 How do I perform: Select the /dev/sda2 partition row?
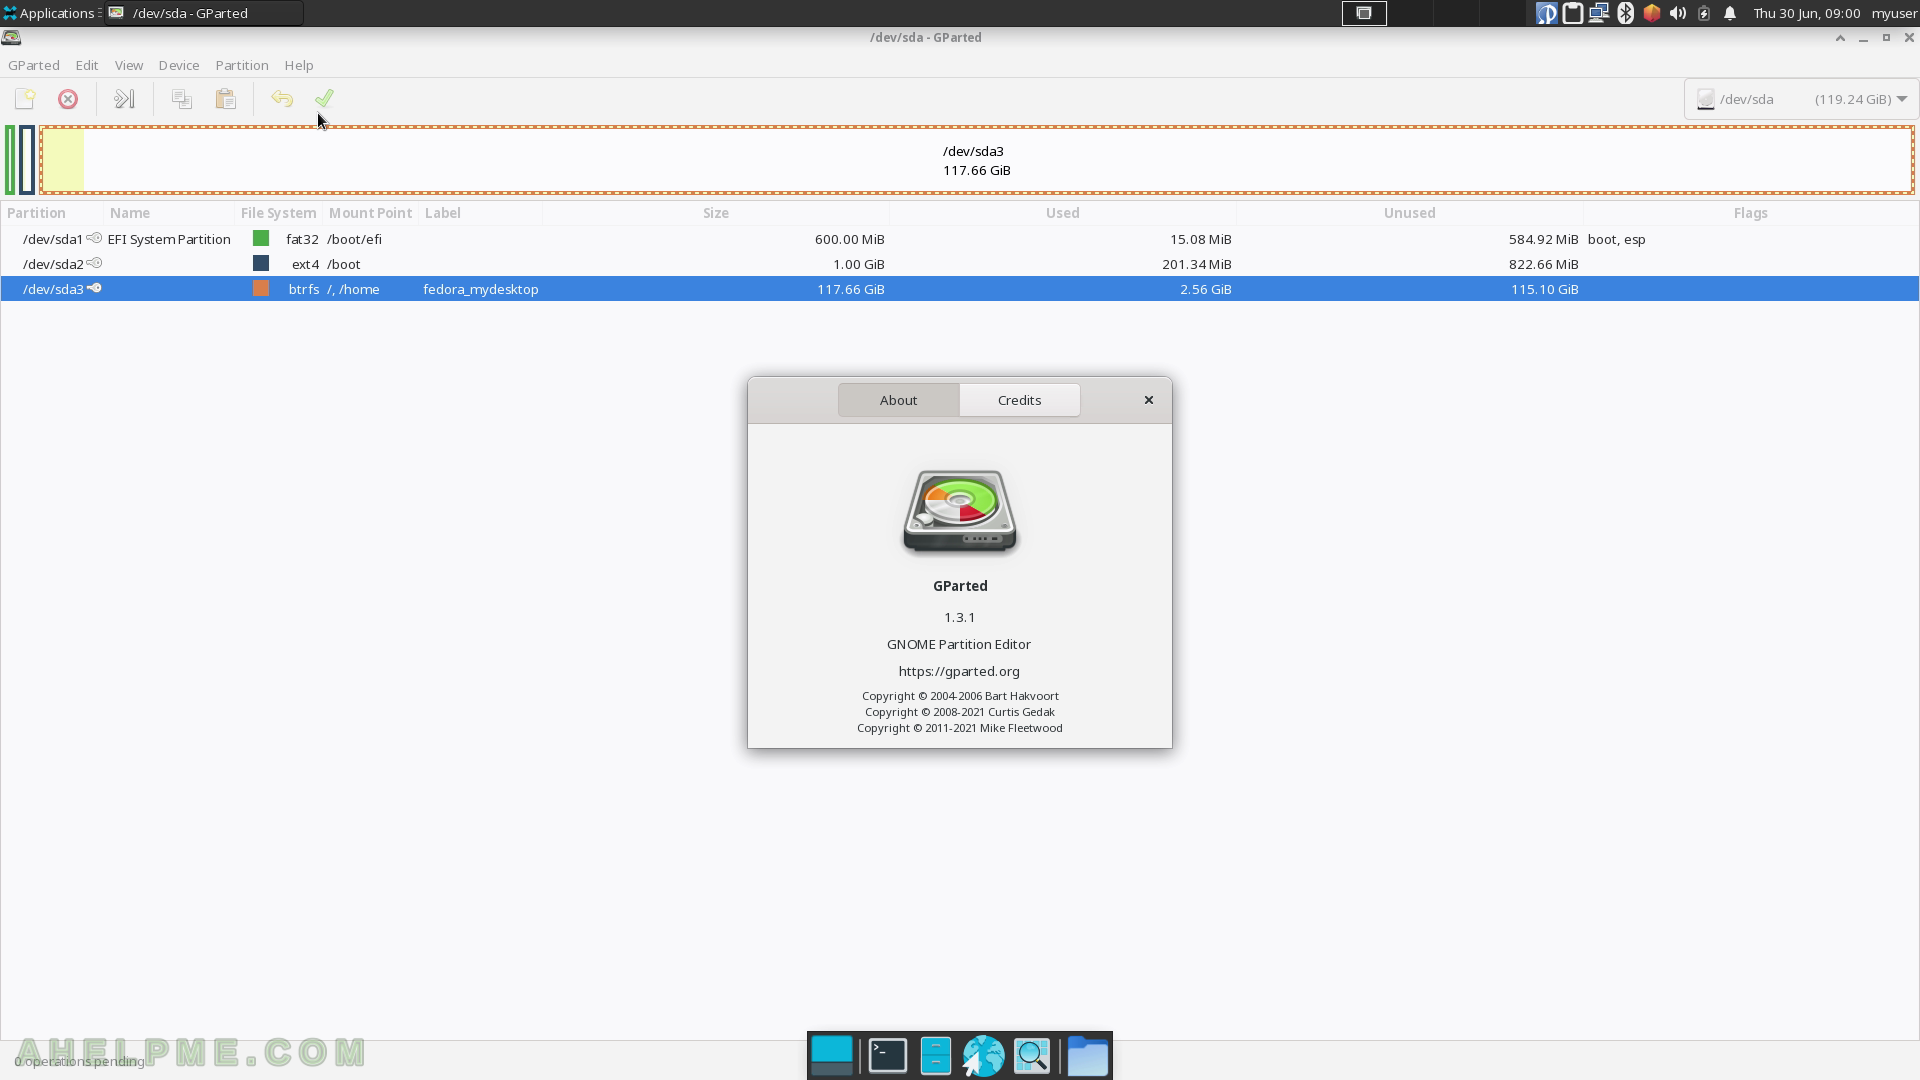pos(960,264)
